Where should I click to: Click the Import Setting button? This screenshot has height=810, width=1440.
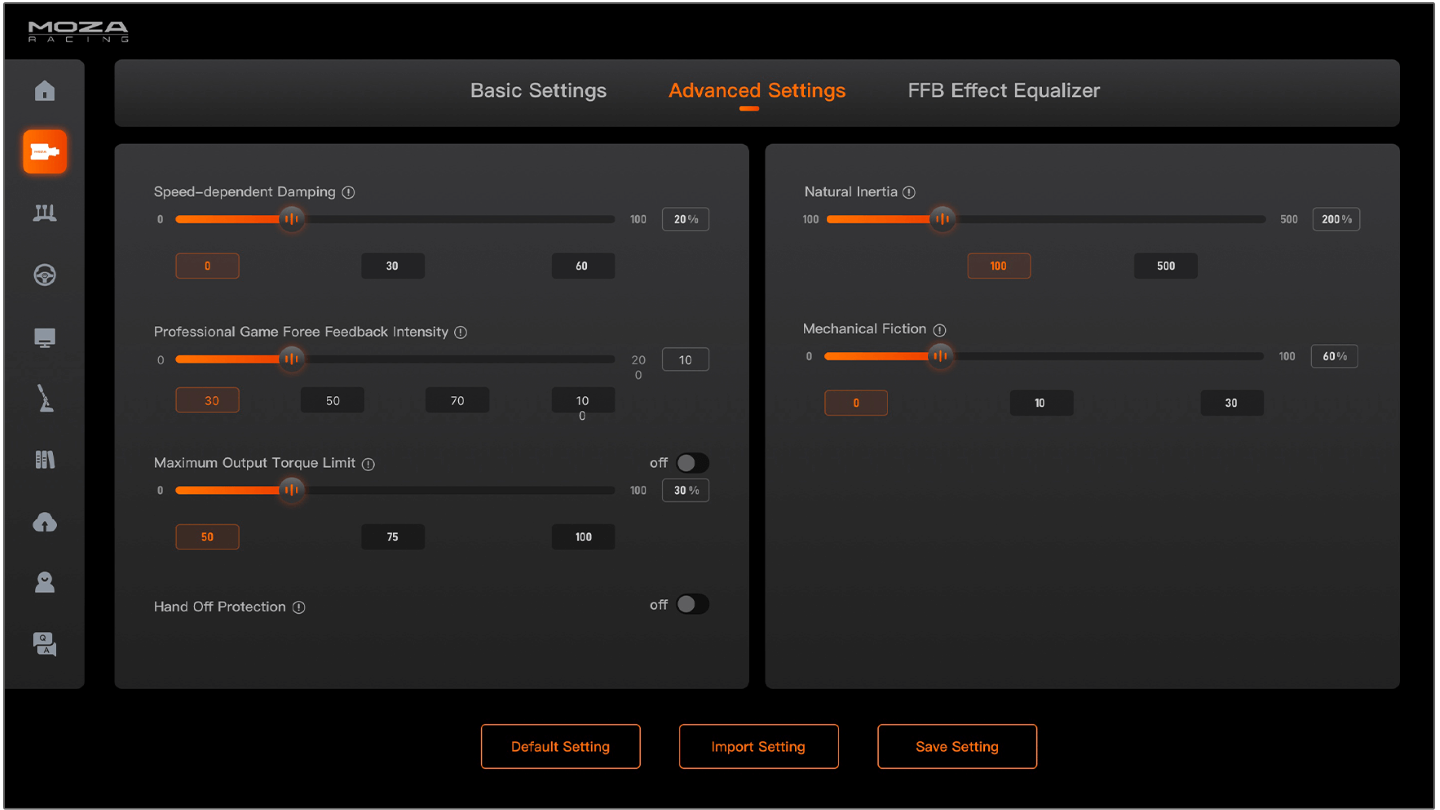(758, 747)
